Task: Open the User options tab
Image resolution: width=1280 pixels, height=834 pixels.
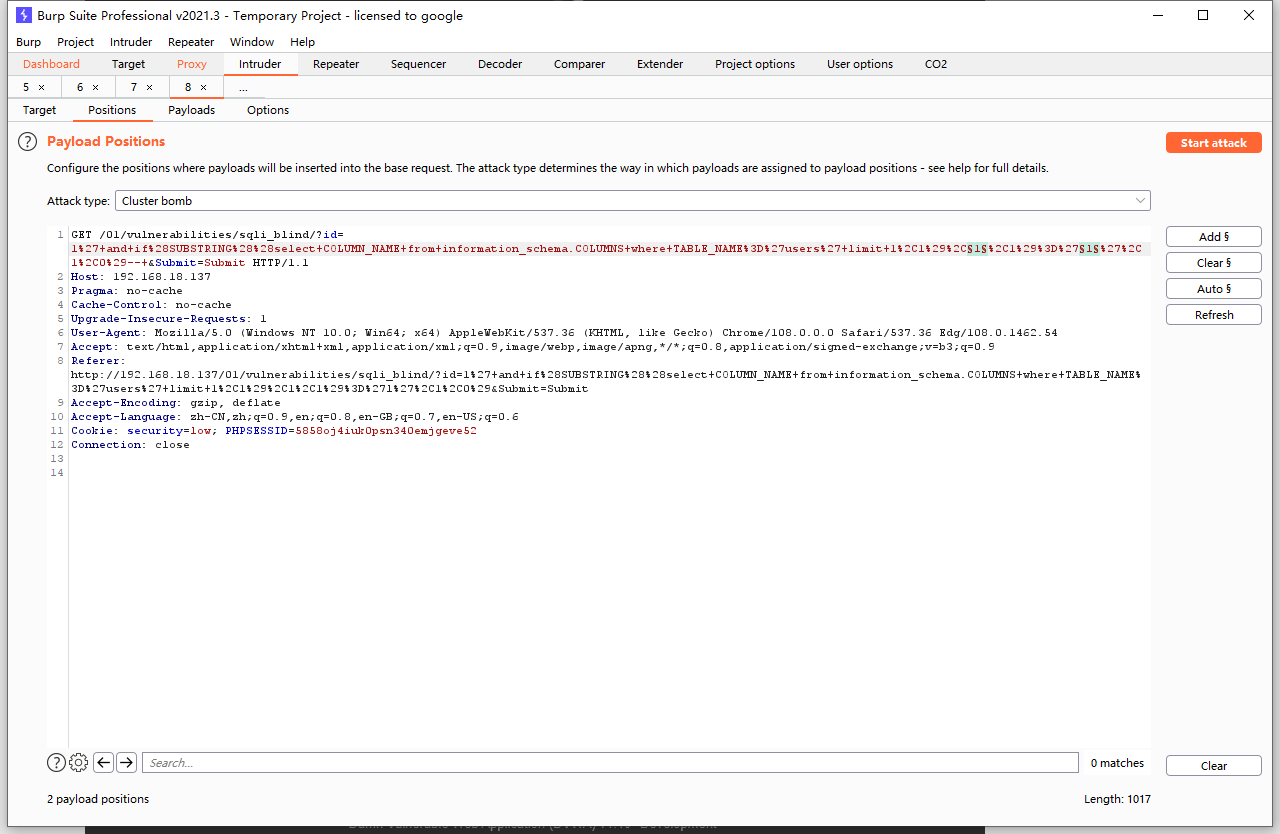Action: tap(860, 64)
